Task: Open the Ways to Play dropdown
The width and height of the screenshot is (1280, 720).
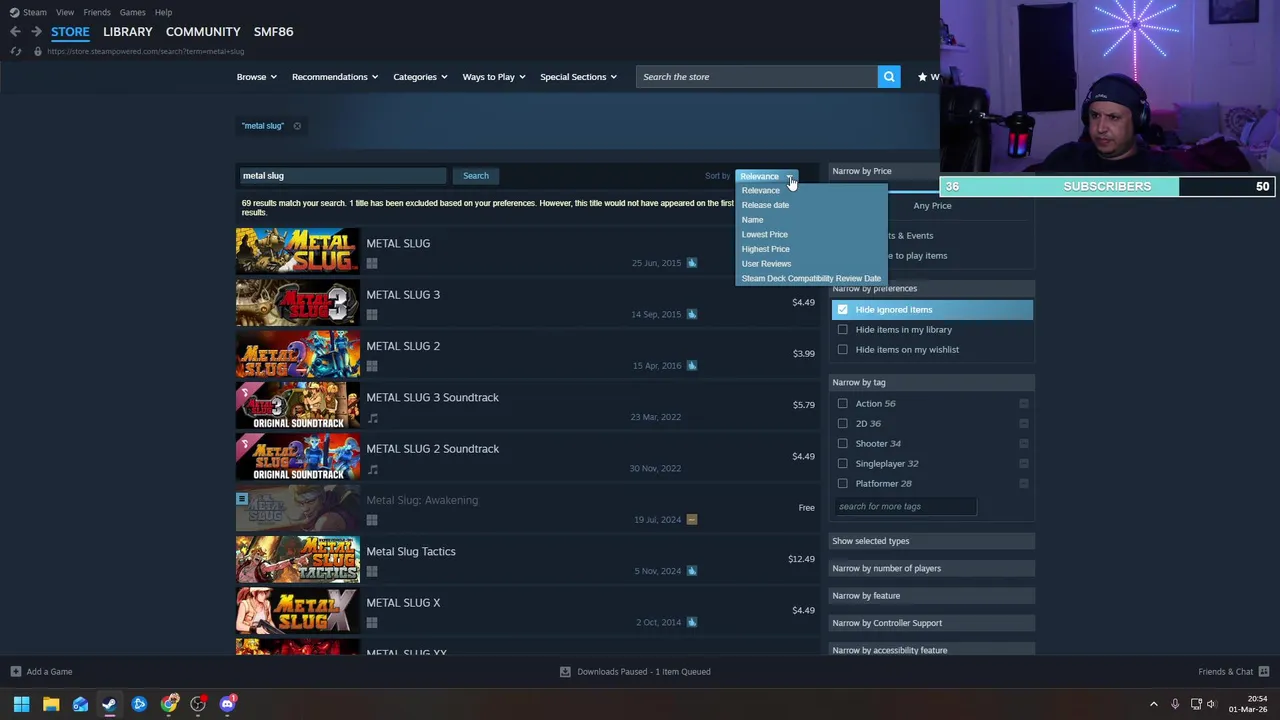Action: pyautogui.click(x=493, y=77)
